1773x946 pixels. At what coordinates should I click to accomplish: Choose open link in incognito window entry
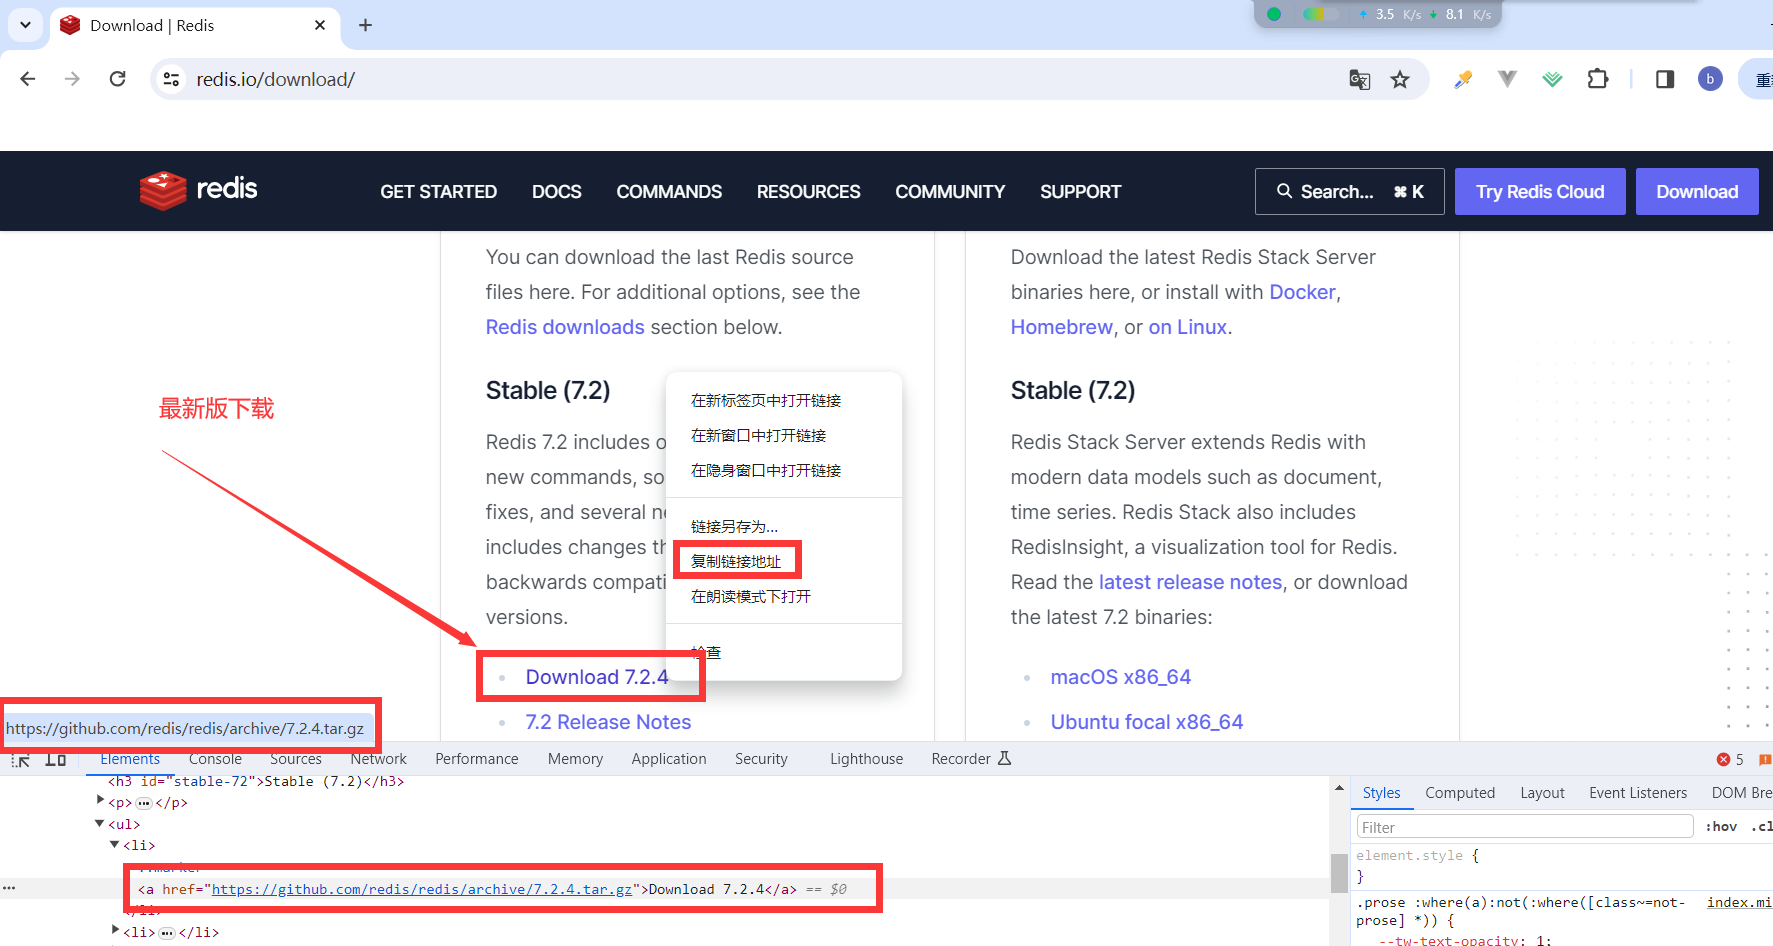784,470
